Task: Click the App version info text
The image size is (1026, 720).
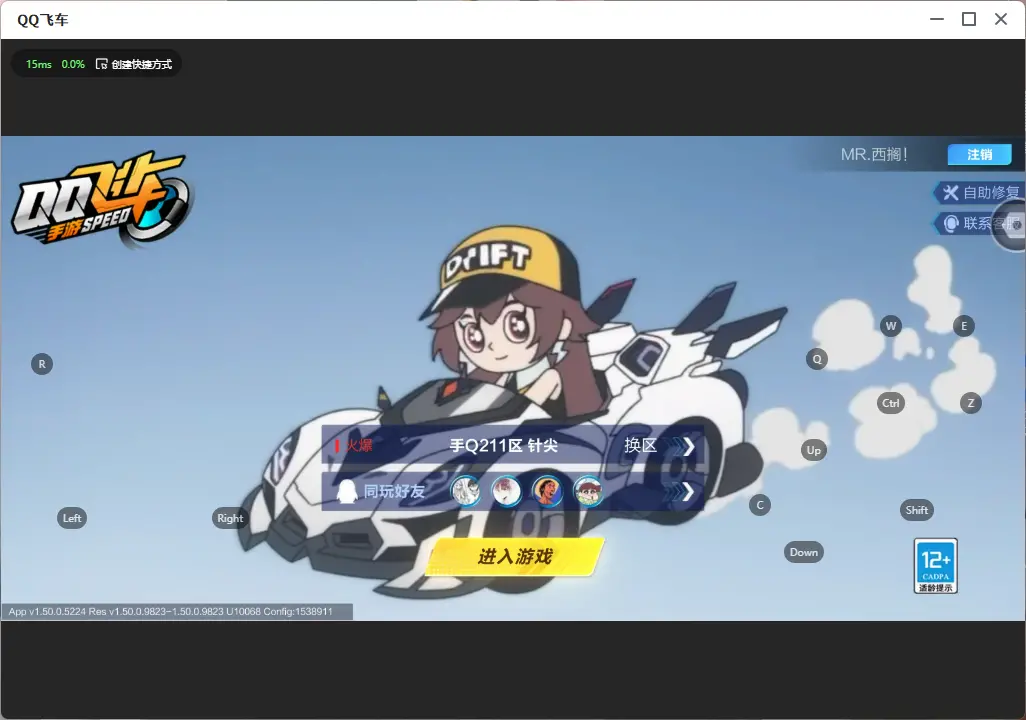Action: click(x=171, y=611)
